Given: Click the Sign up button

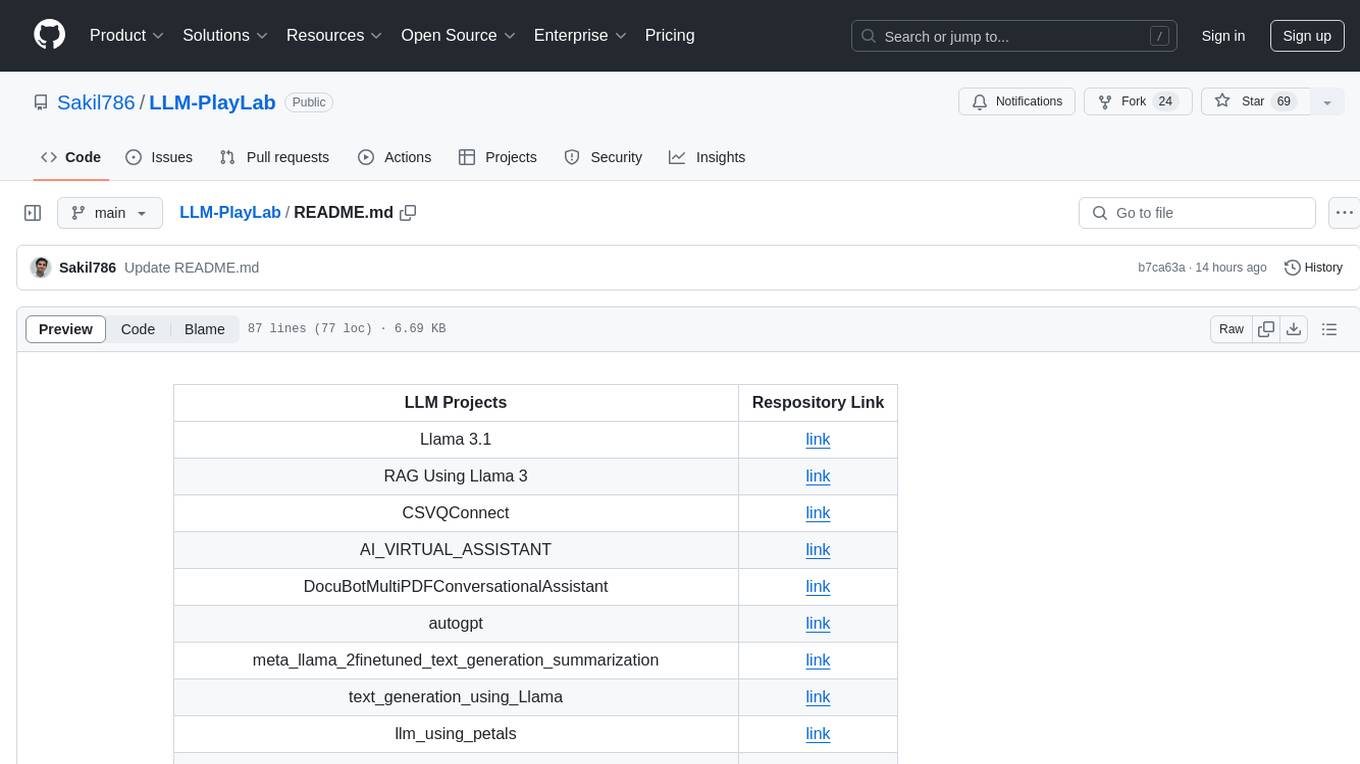Looking at the screenshot, I should pyautogui.click(x=1307, y=36).
